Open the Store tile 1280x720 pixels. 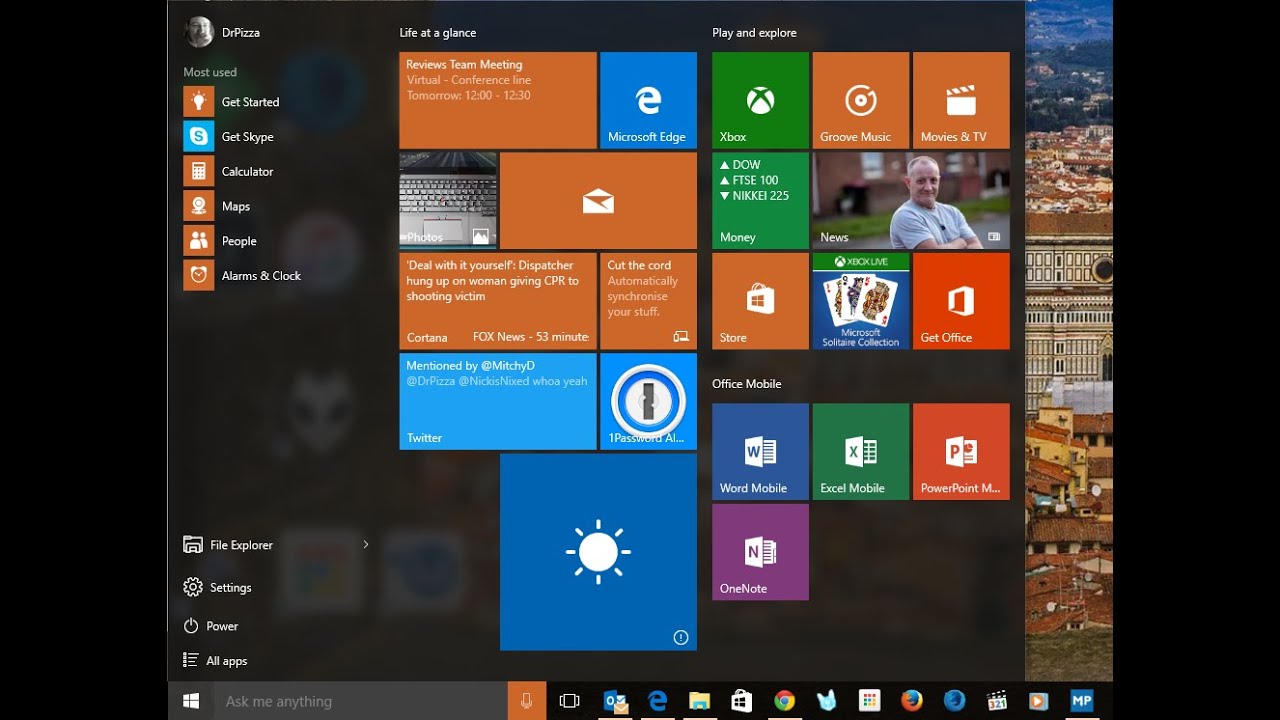(760, 301)
